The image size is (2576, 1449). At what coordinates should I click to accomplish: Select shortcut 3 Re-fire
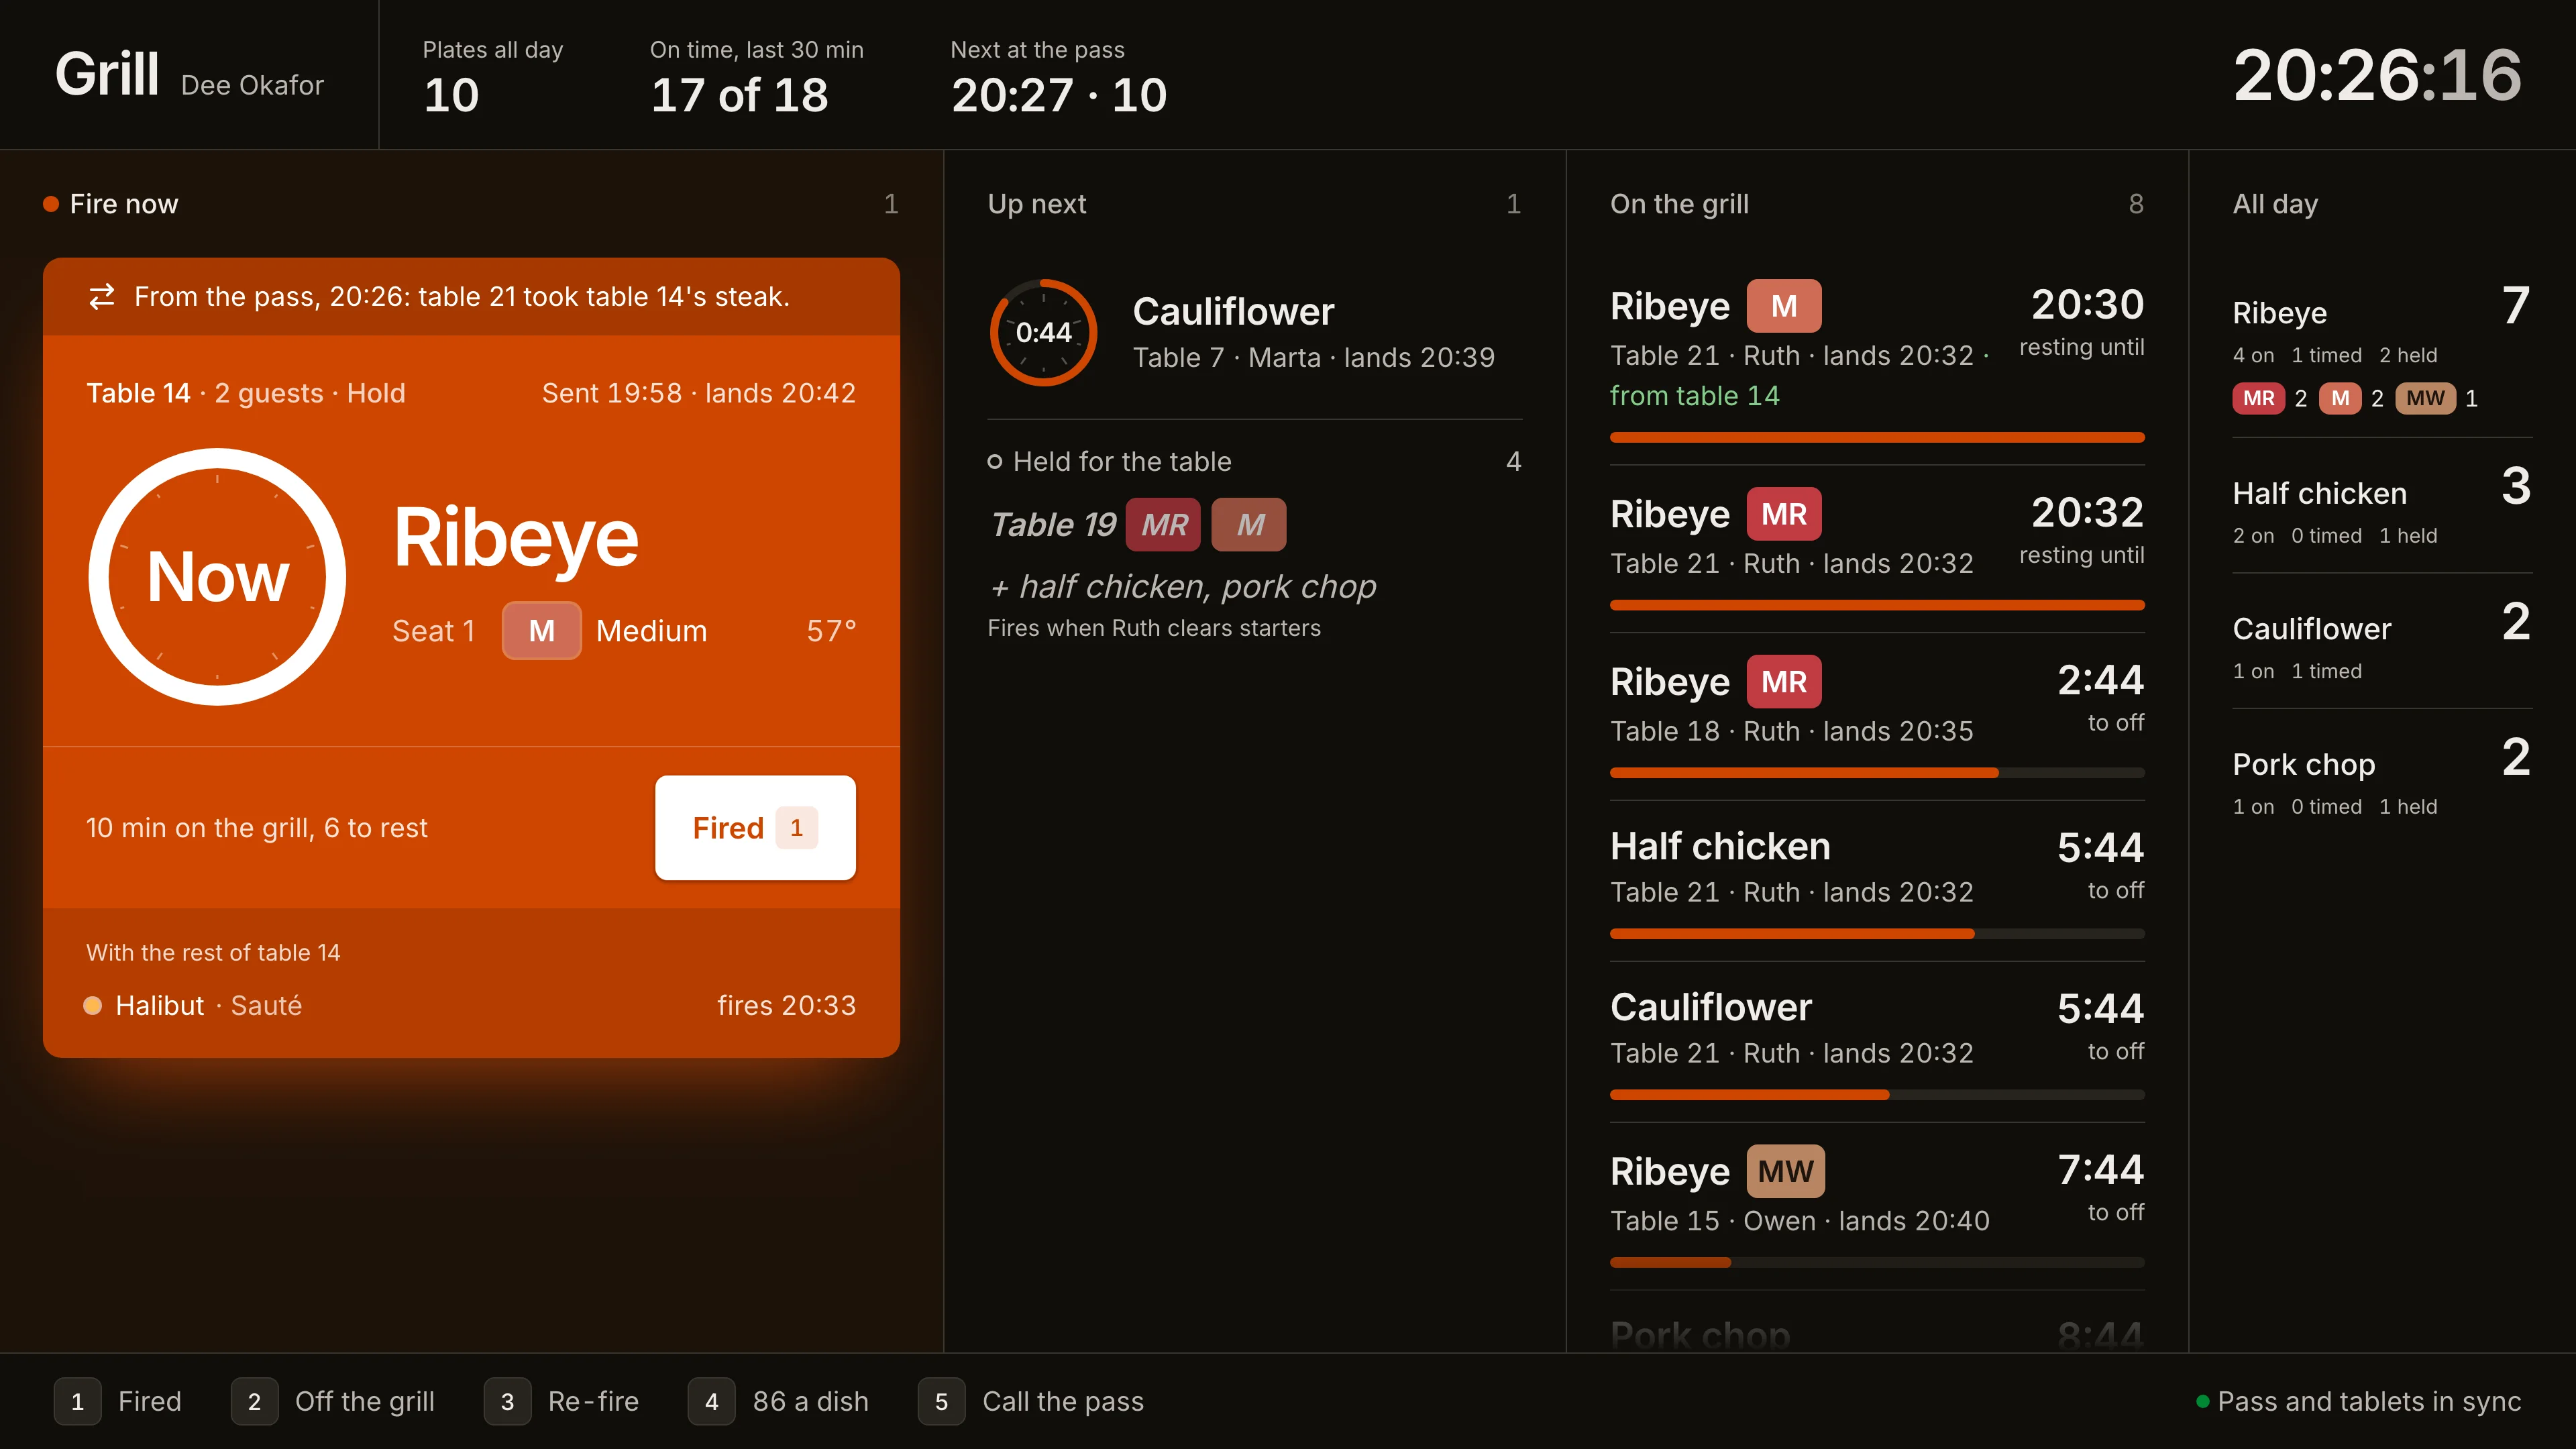[x=562, y=1401]
